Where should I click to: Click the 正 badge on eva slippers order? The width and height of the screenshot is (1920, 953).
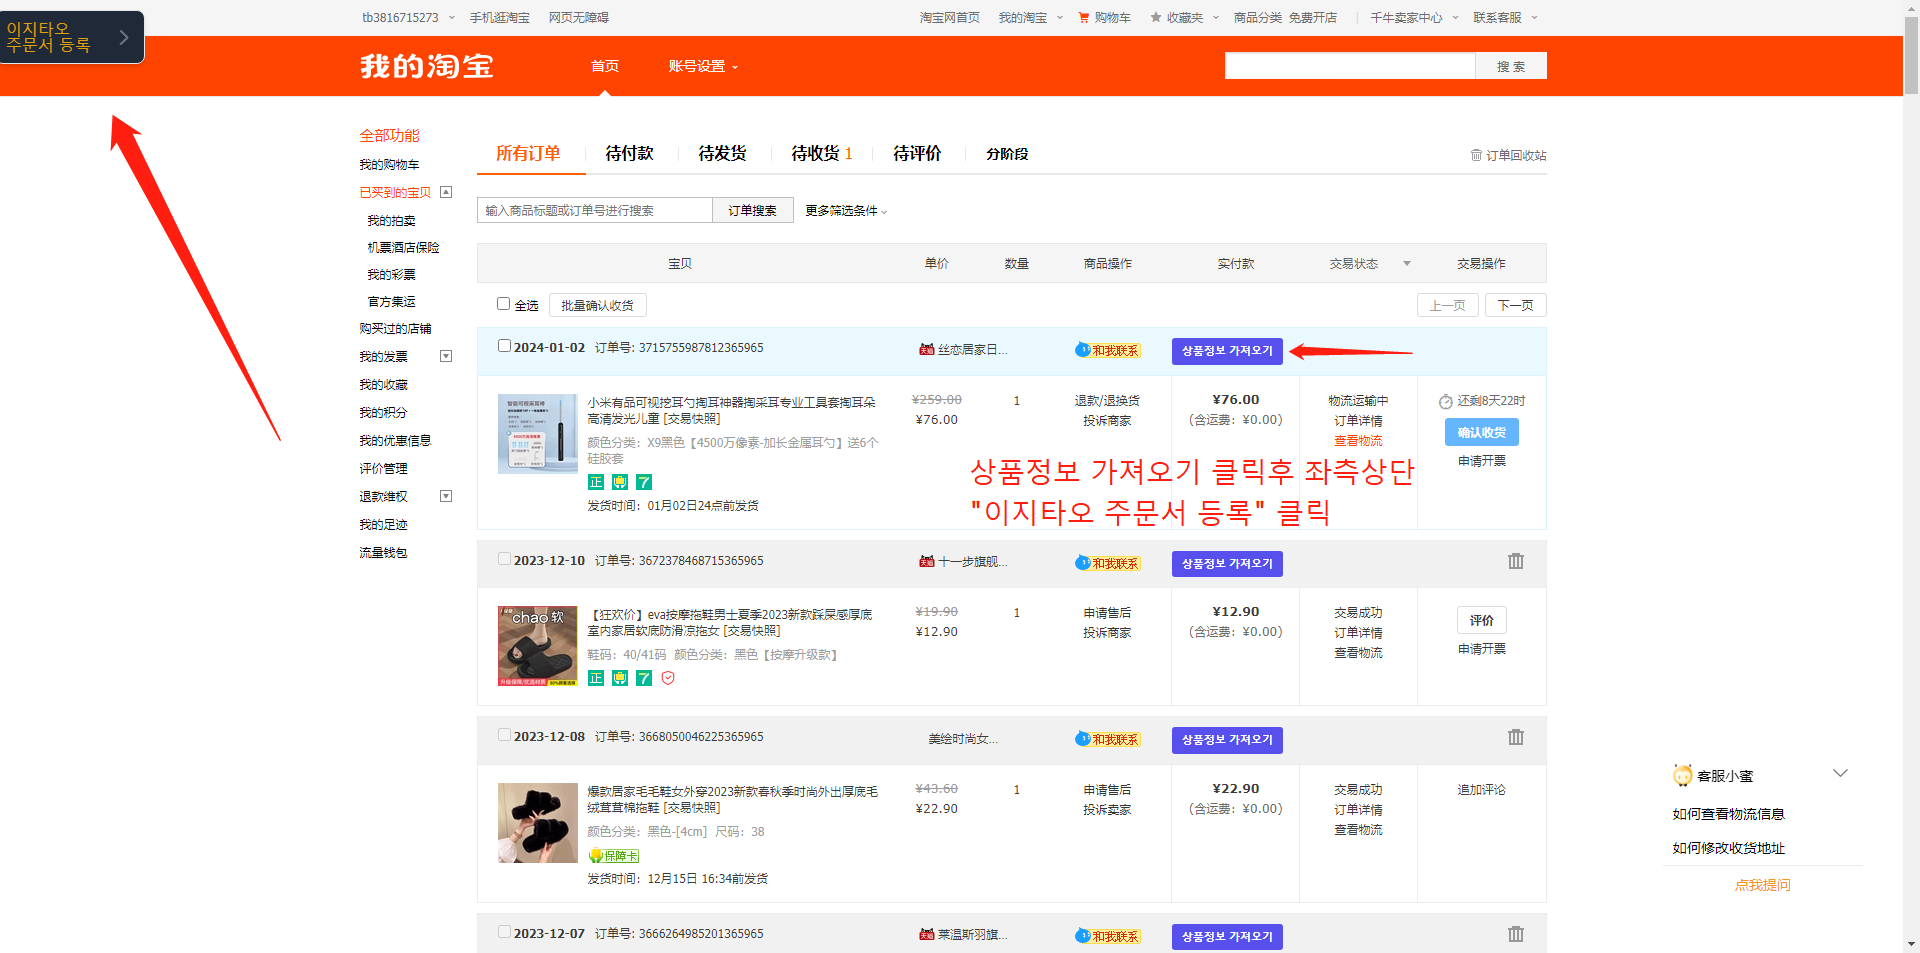(x=596, y=678)
